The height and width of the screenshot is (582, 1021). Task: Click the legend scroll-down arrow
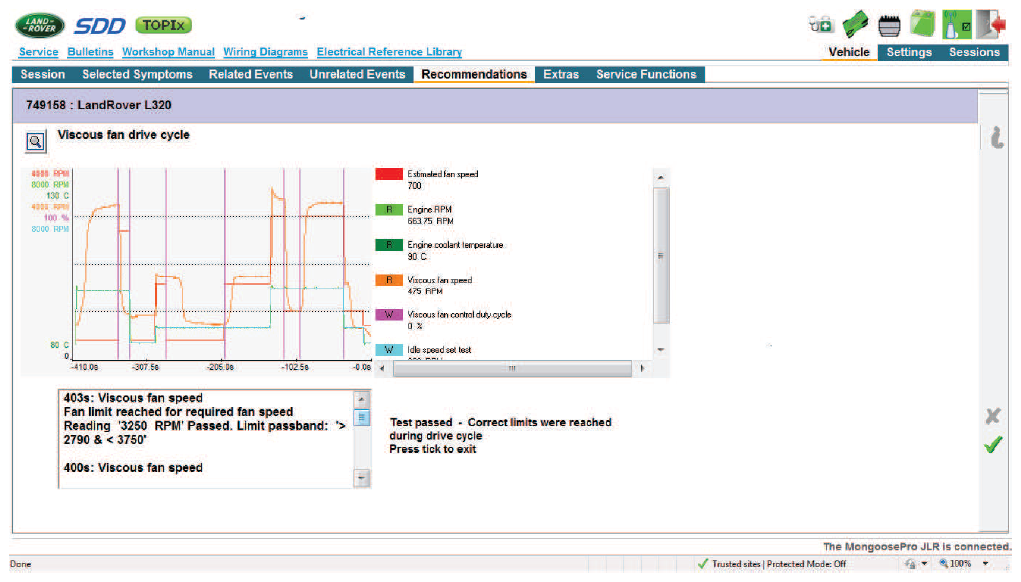point(660,350)
